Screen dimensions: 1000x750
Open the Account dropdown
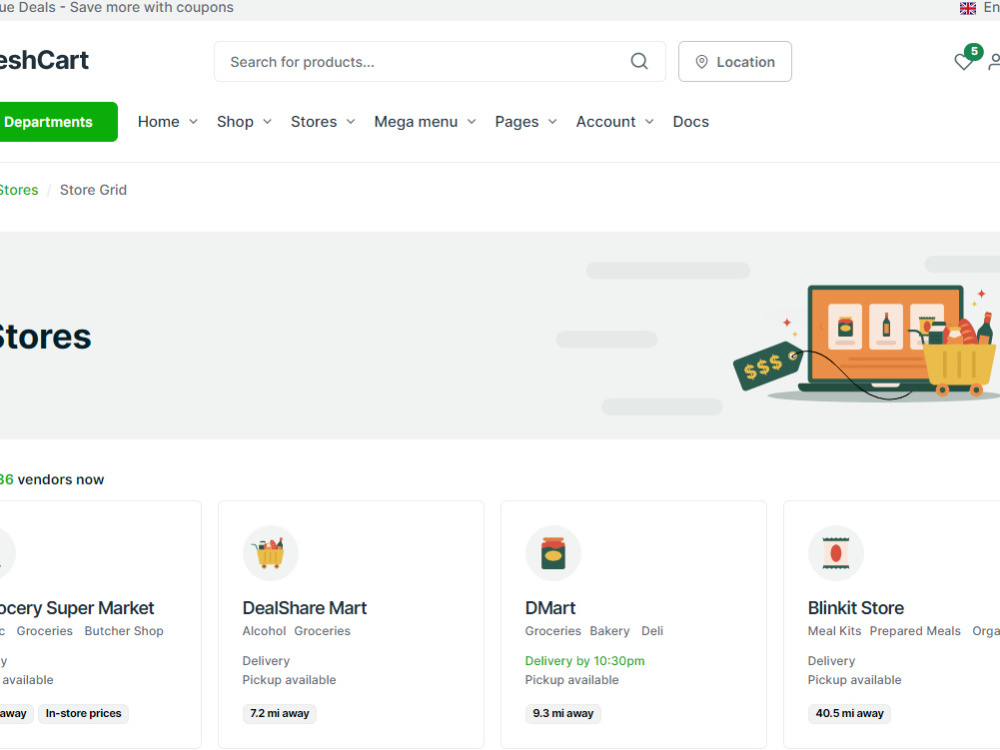coord(613,121)
